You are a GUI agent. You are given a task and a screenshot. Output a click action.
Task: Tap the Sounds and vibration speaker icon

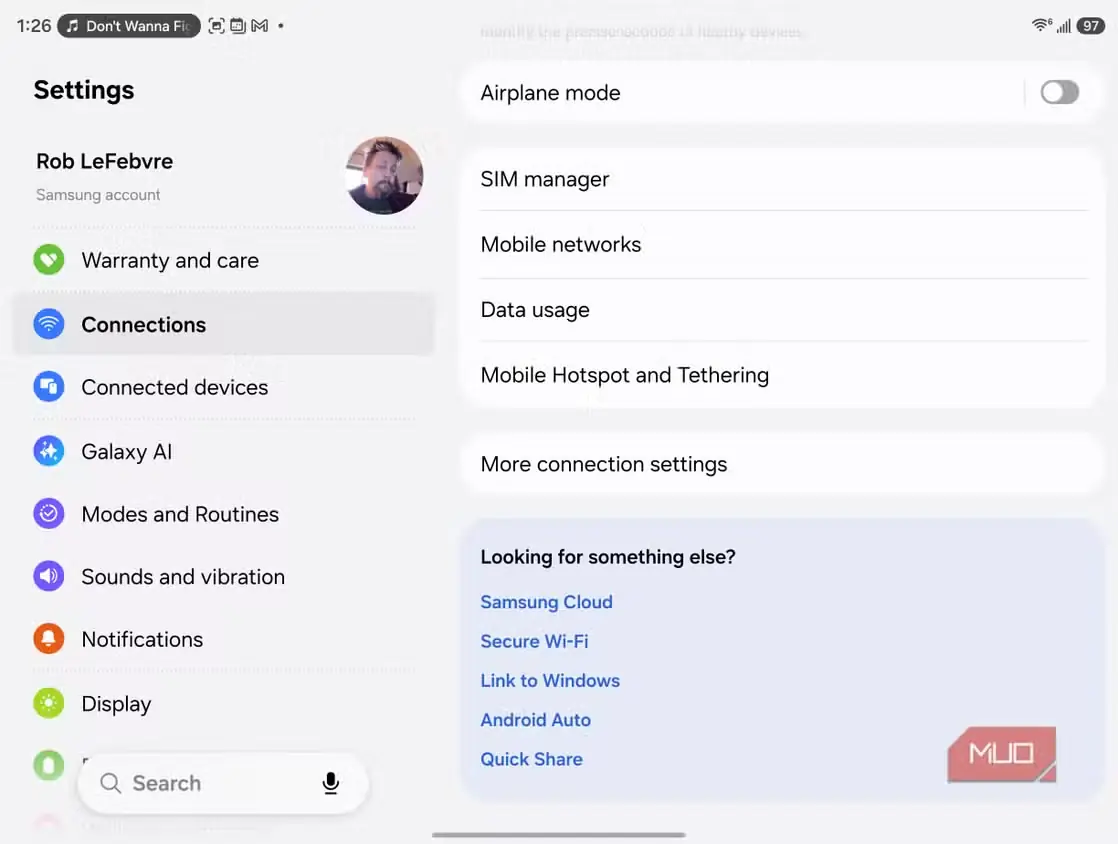click(x=48, y=576)
